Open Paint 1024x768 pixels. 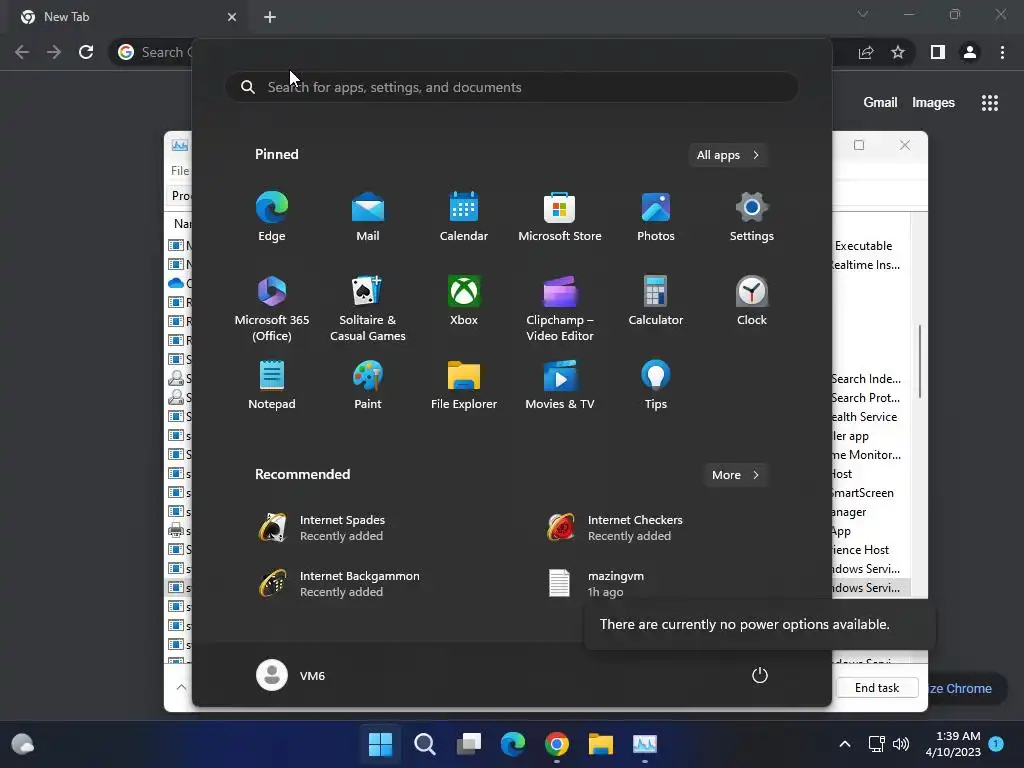pos(368,385)
